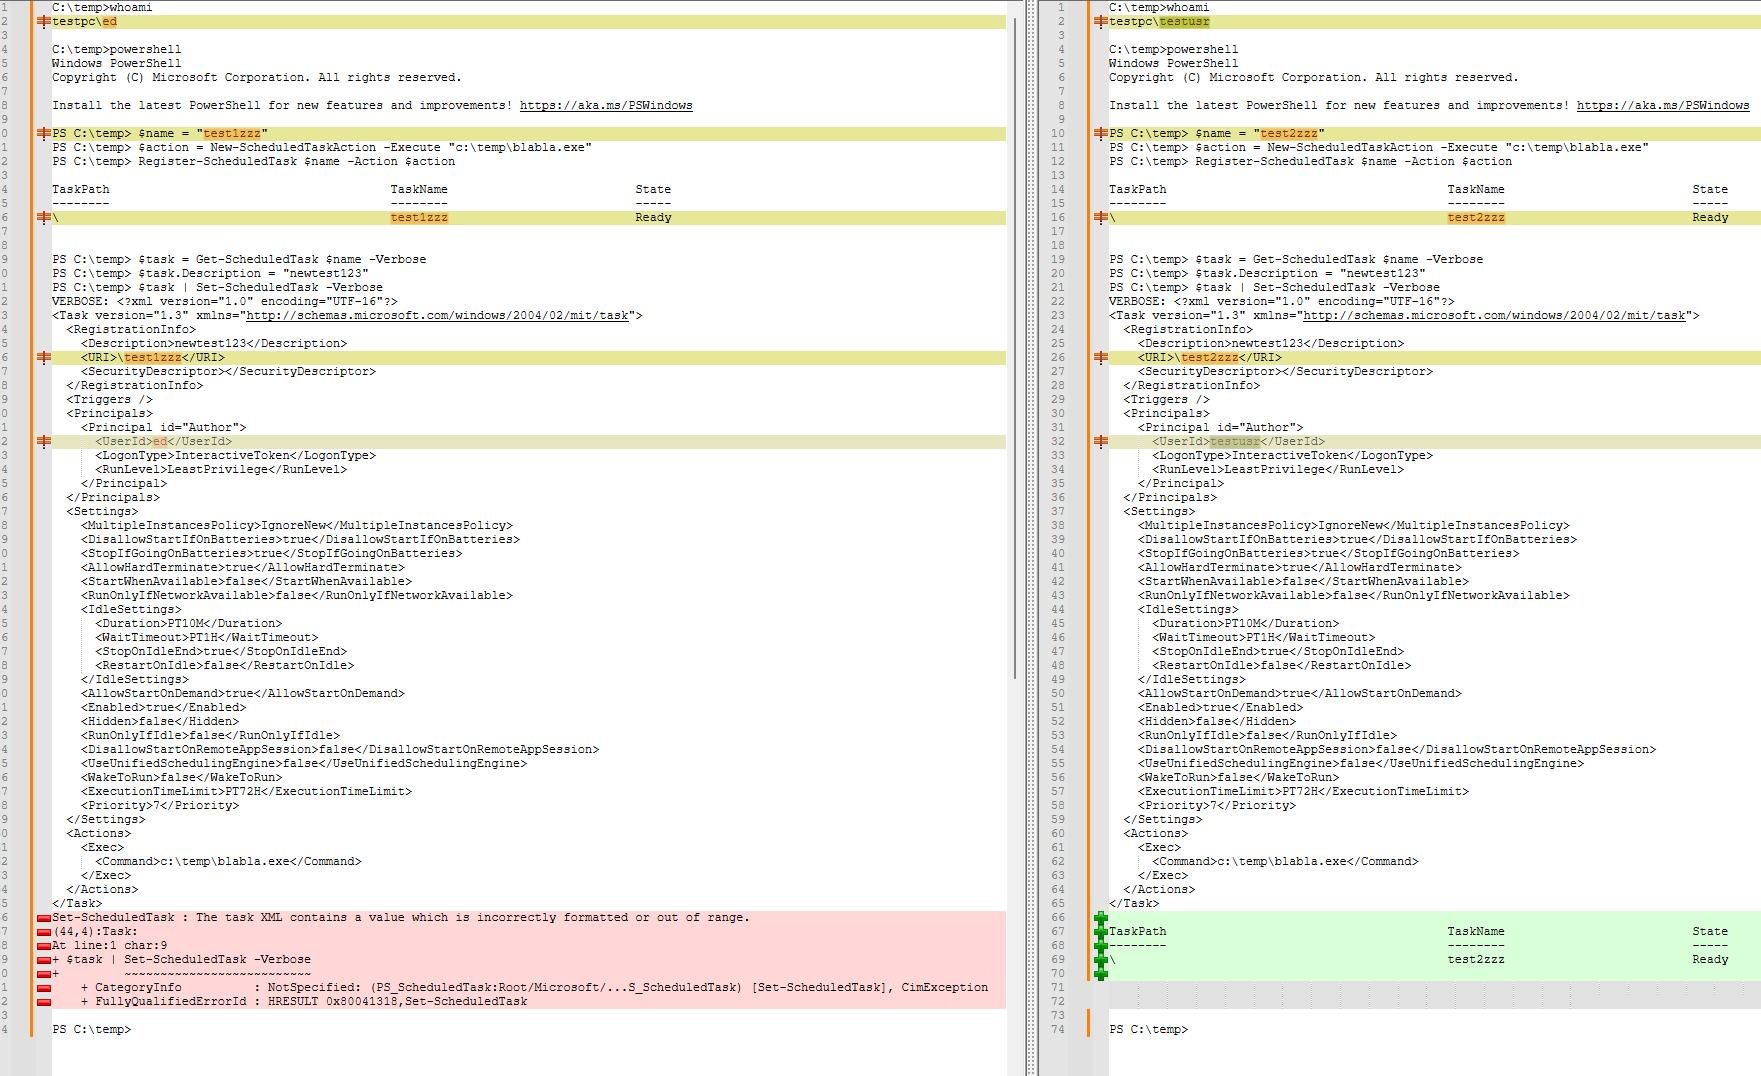
Task: Open the aka.ms/PSWindows link in right pane
Action: tap(1663, 105)
